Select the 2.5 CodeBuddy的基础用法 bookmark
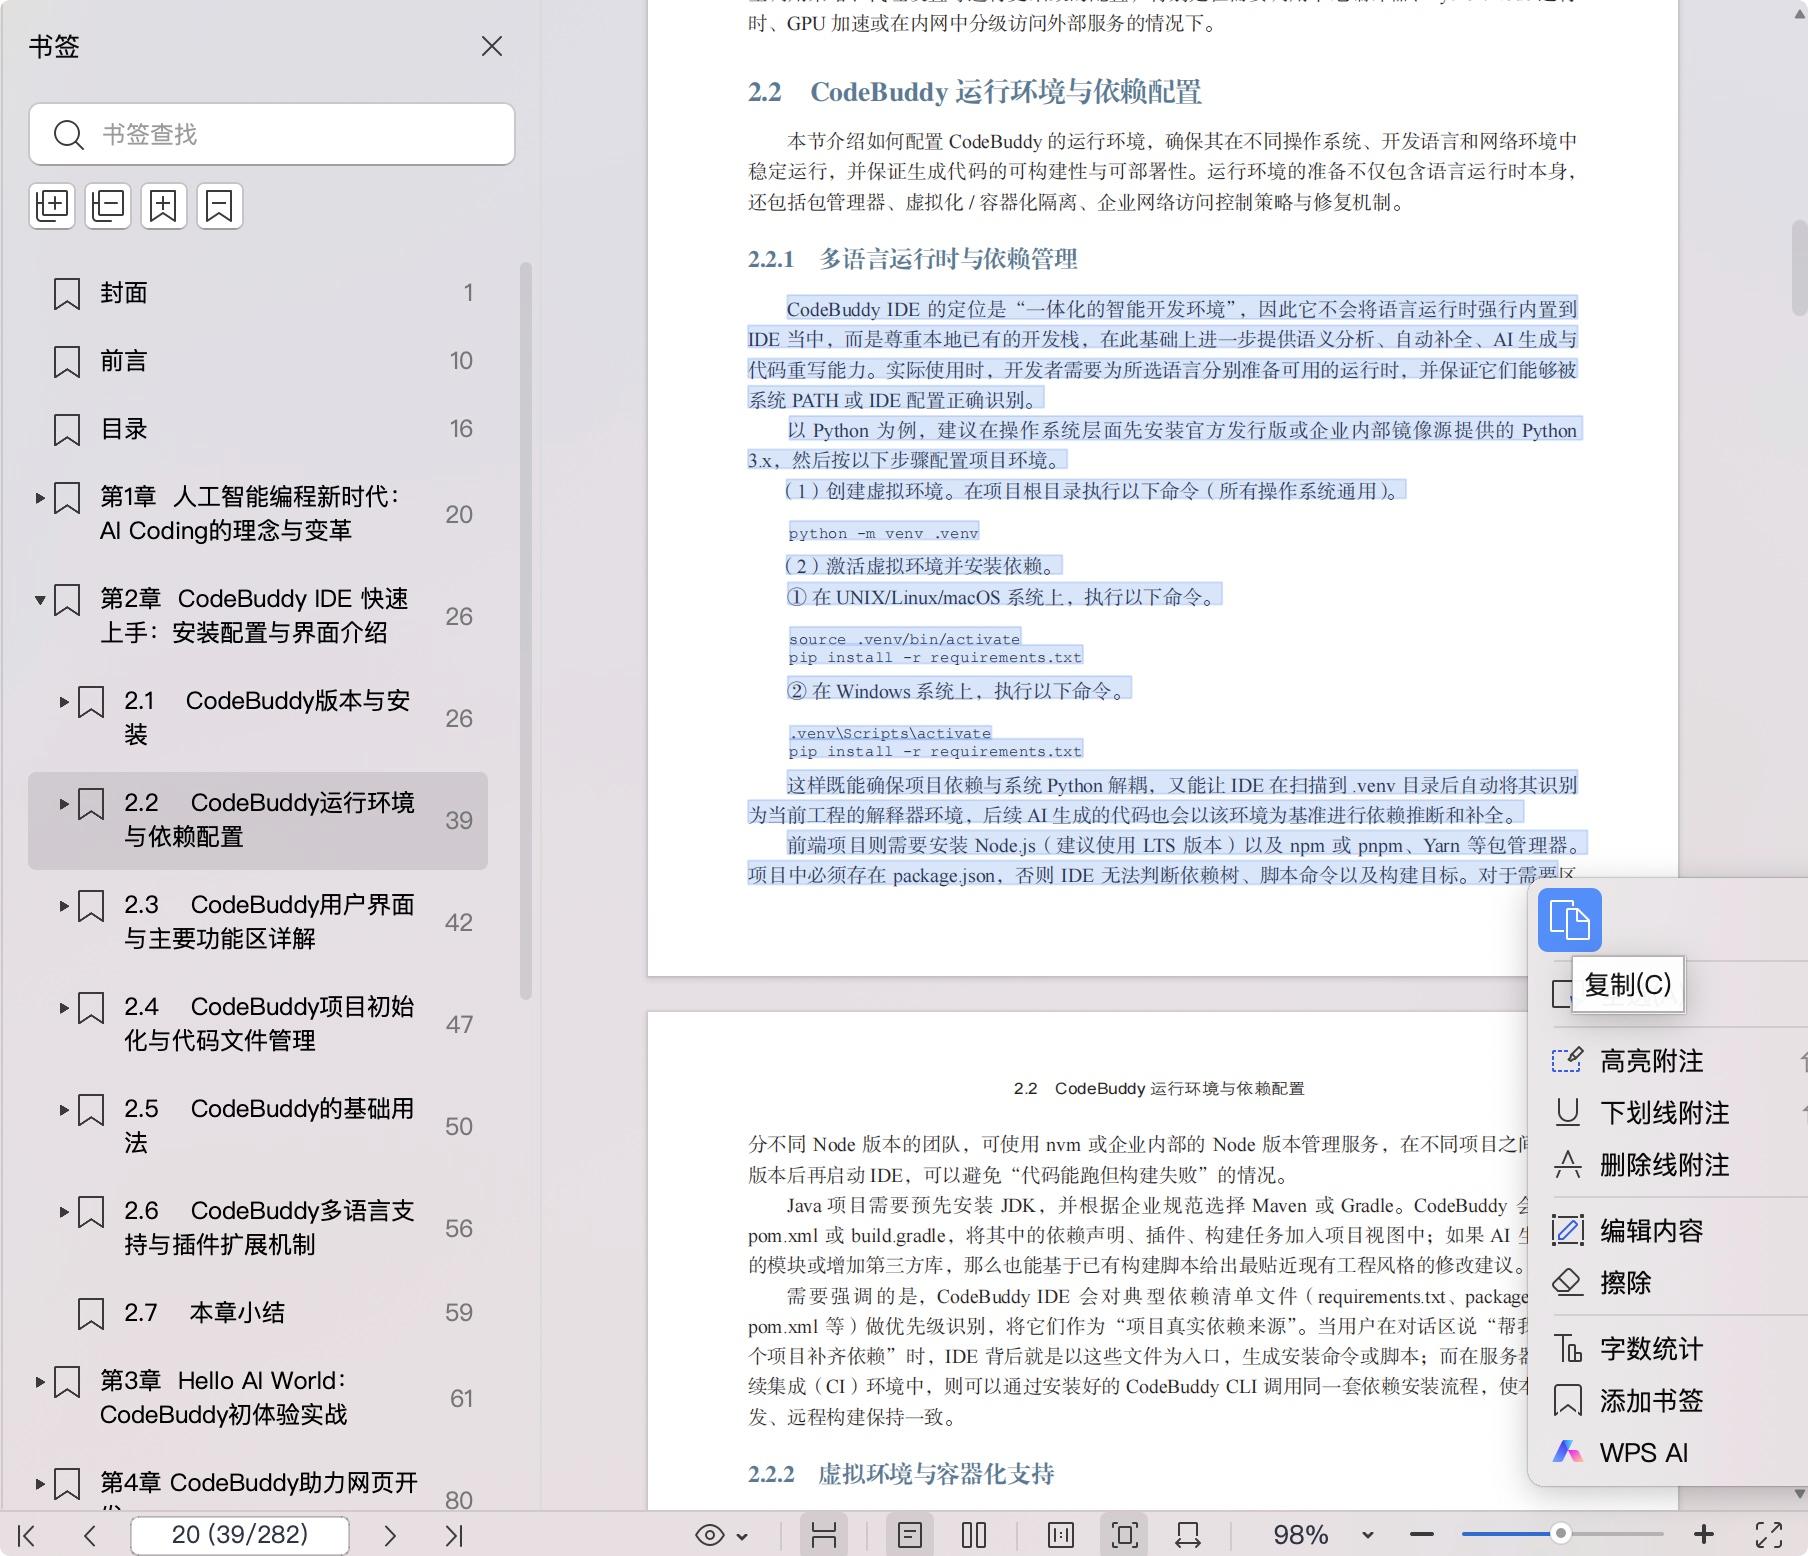 tap(258, 1125)
